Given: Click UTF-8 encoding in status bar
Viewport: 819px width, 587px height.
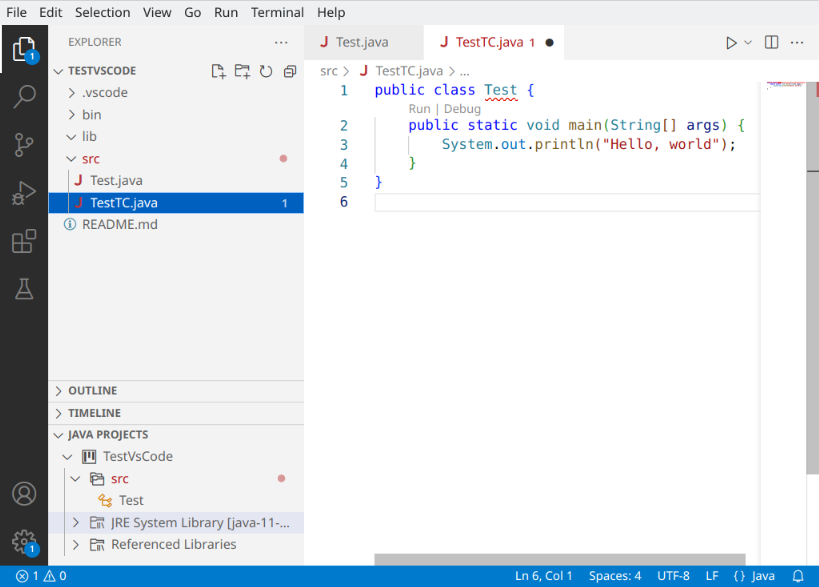Looking at the screenshot, I should (673, 576).
